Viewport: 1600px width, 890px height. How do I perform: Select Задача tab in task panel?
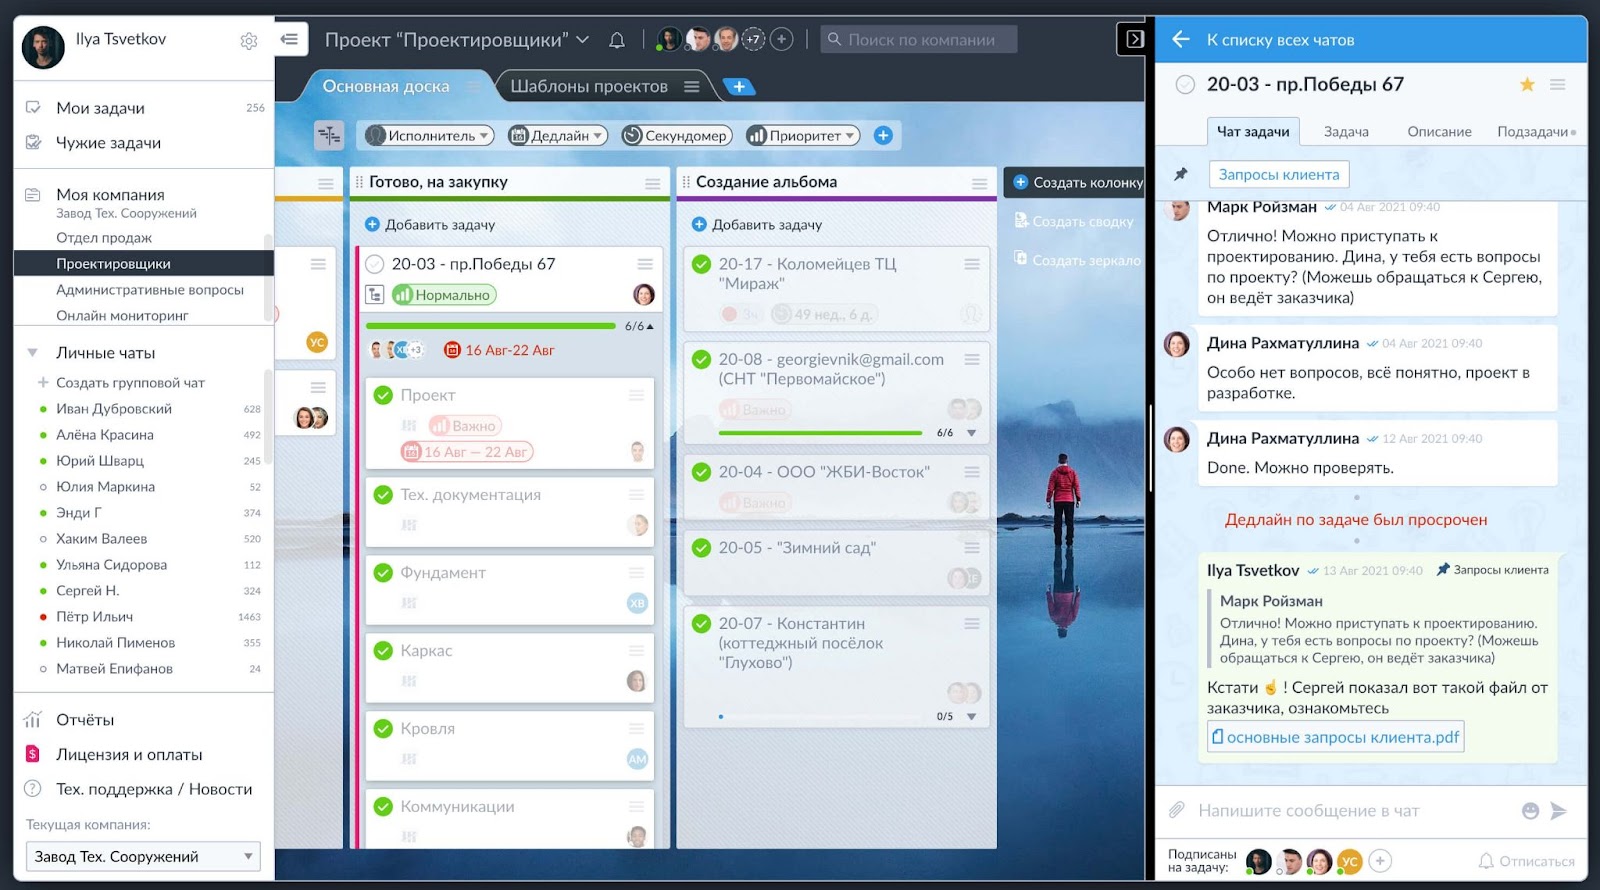click(x=1346, y=131)
